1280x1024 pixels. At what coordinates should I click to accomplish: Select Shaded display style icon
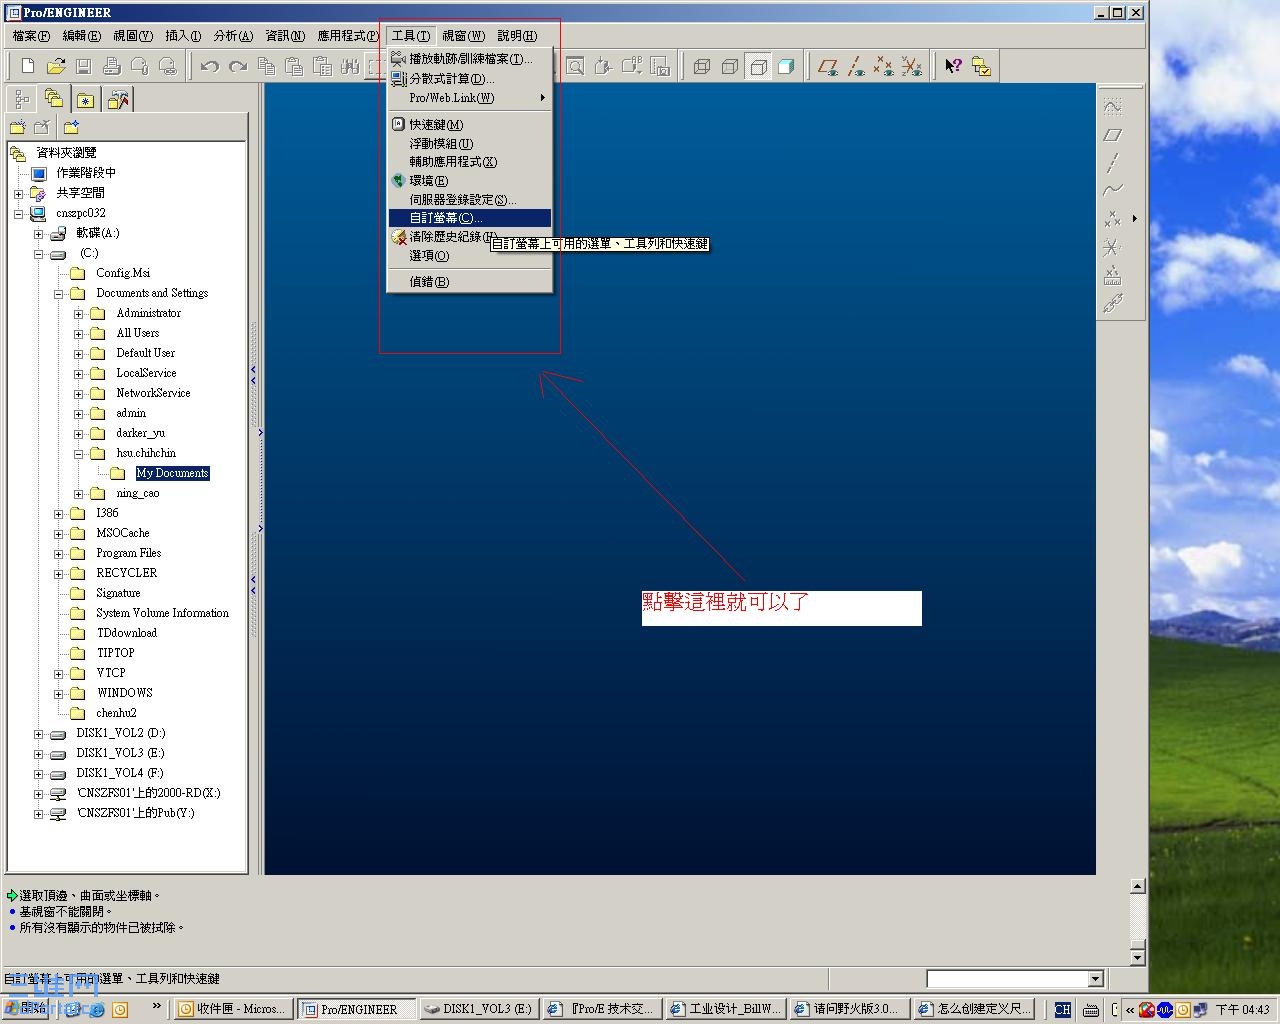tap(786, 66)
